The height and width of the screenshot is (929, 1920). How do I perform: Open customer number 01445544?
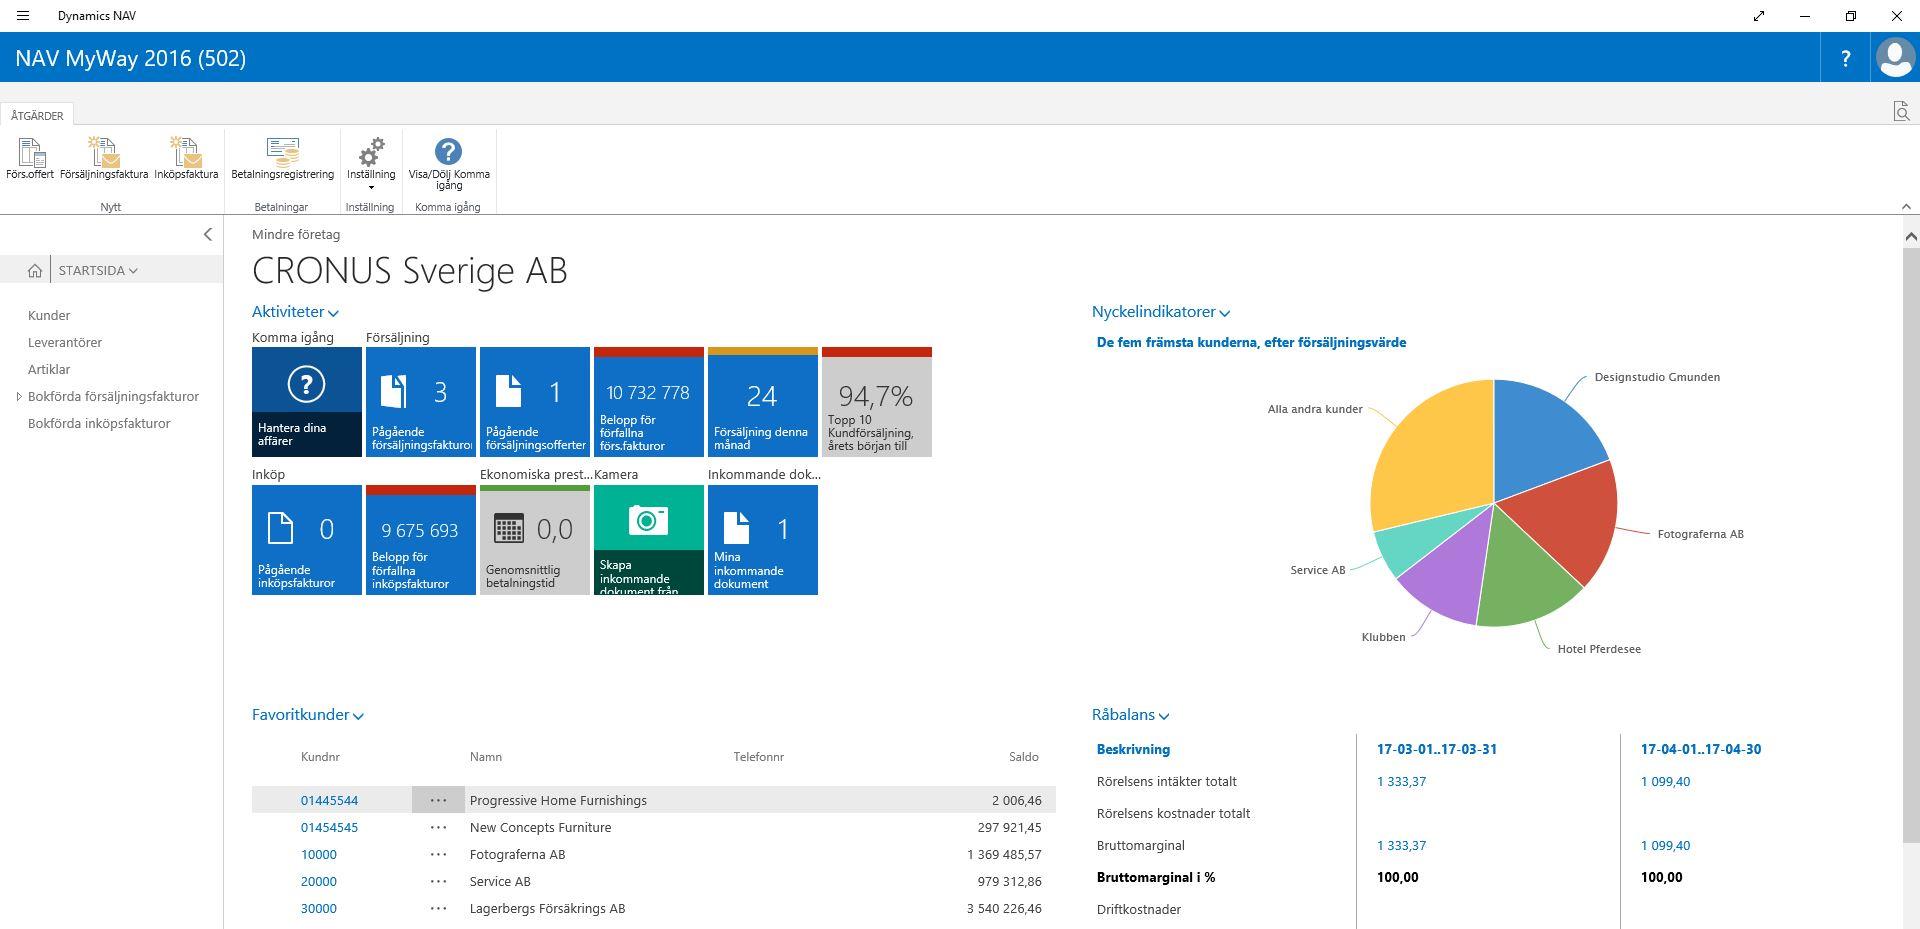tap(329, 800)
